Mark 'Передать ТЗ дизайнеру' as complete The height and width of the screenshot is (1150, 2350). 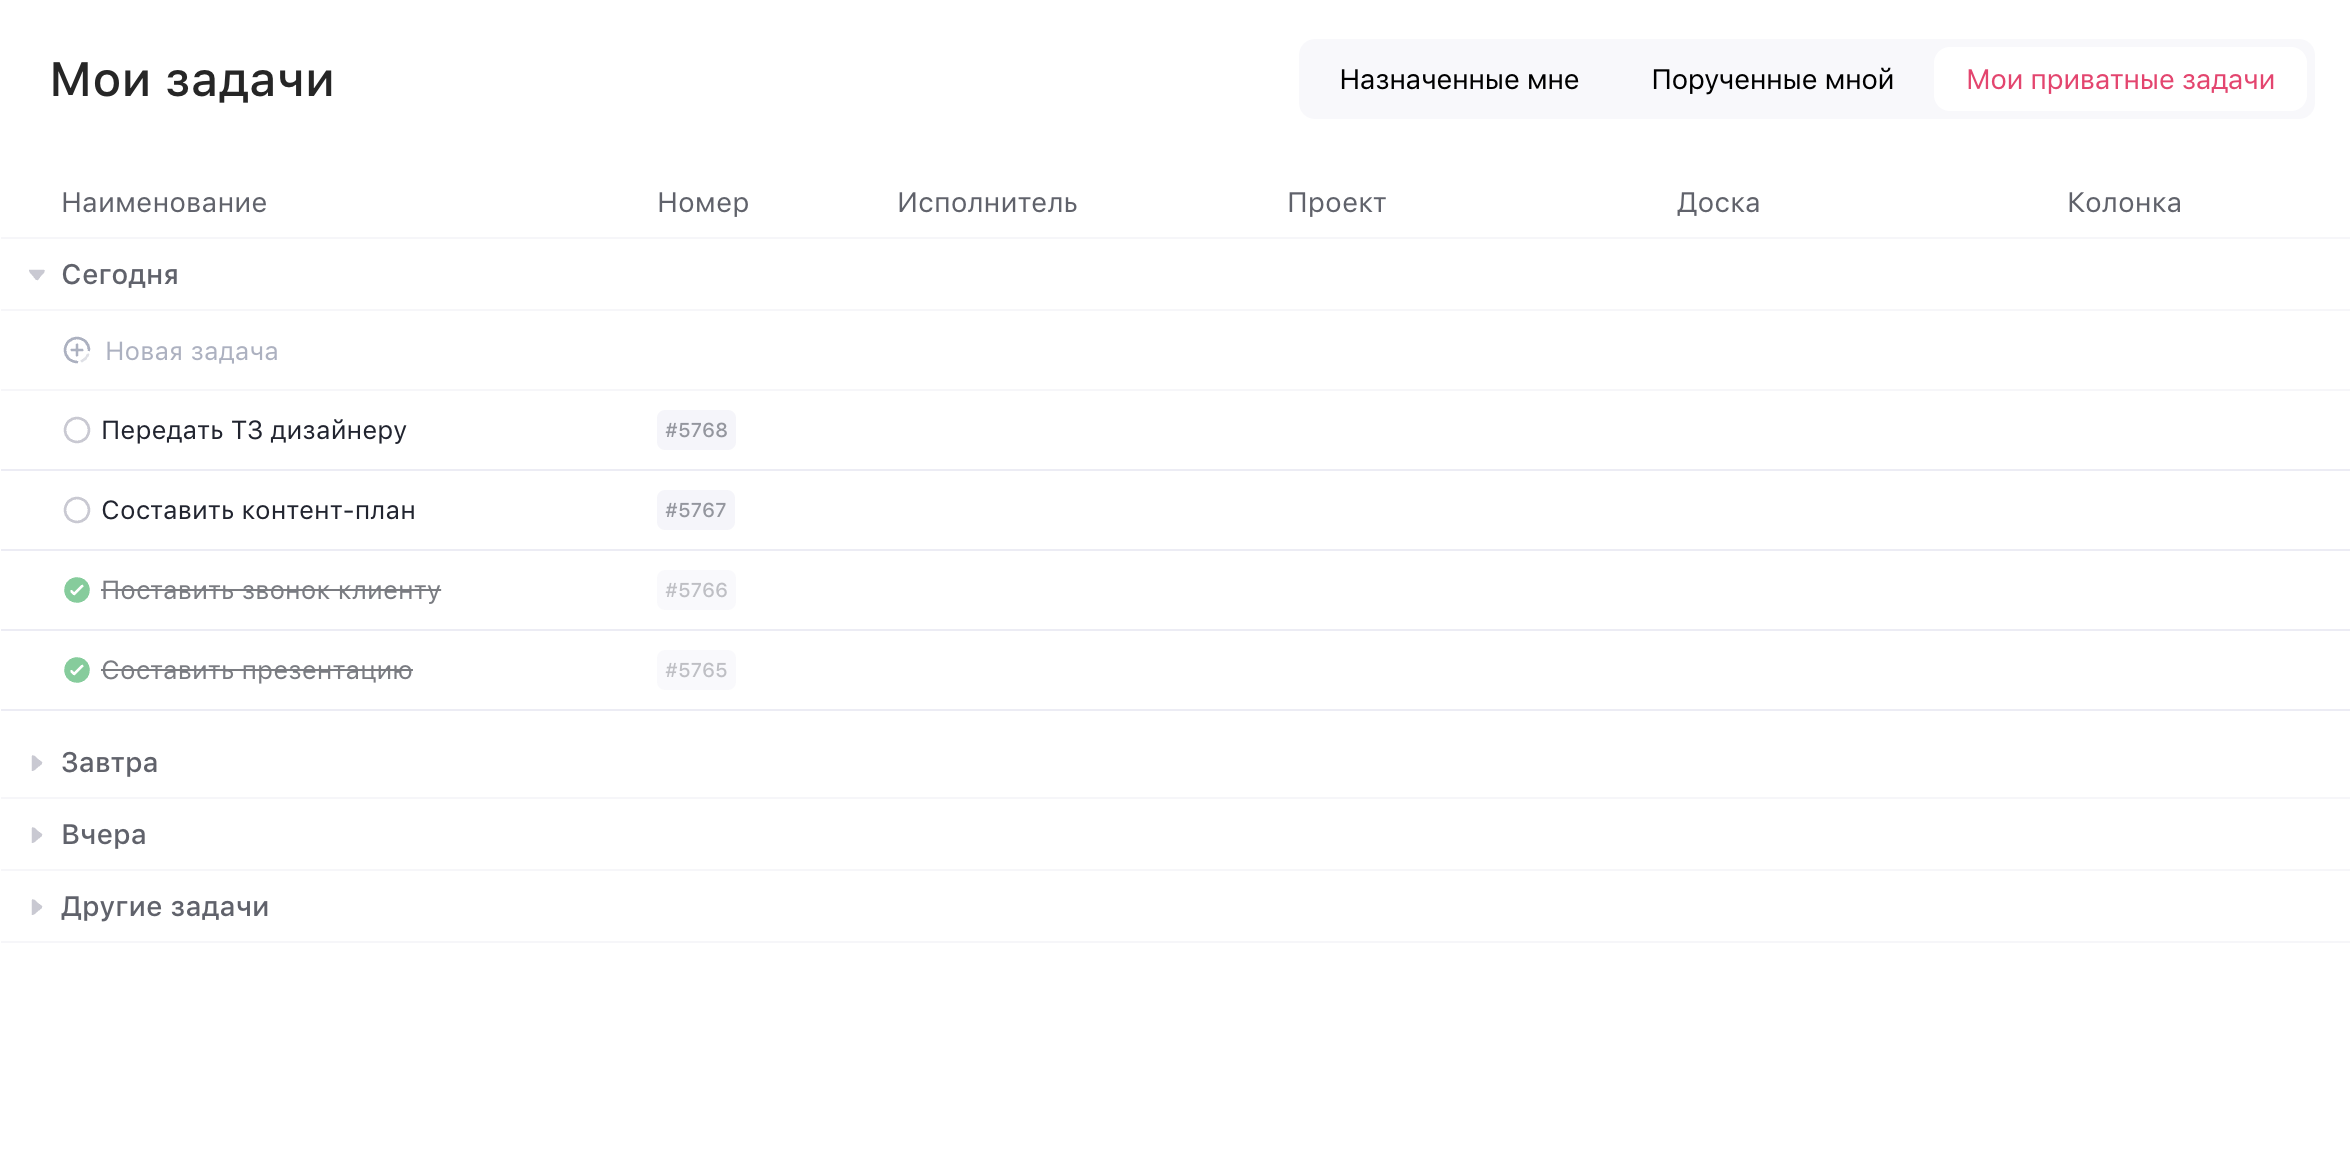pos(77,430)
